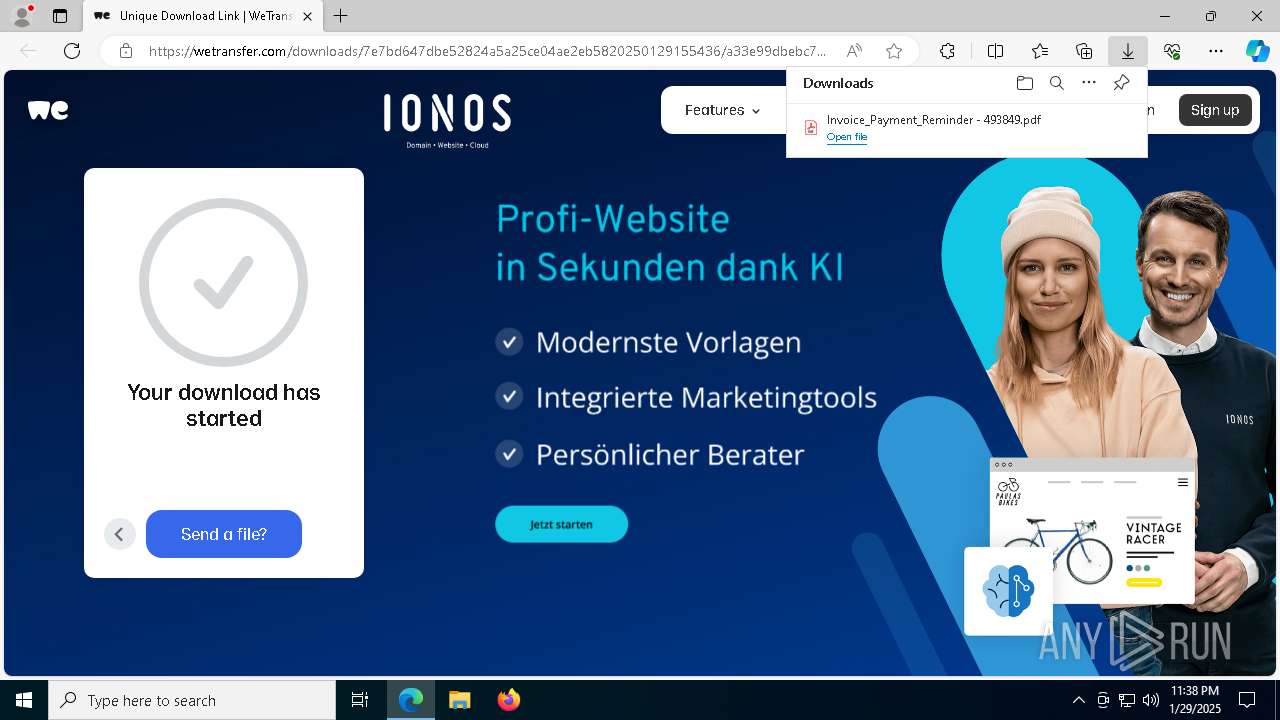
Task: Click the profile icon in the title bar
Action: pyautogui.click(x=21, y=16)
